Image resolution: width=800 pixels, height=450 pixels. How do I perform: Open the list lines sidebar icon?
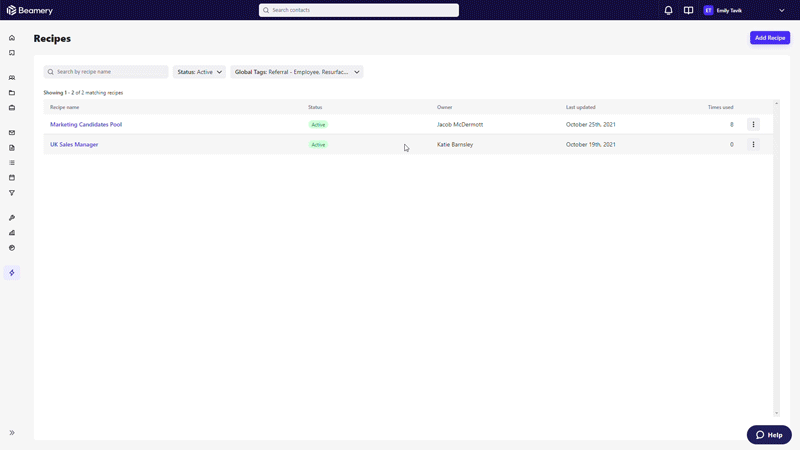pyautogui.click(x=12, y=163)
